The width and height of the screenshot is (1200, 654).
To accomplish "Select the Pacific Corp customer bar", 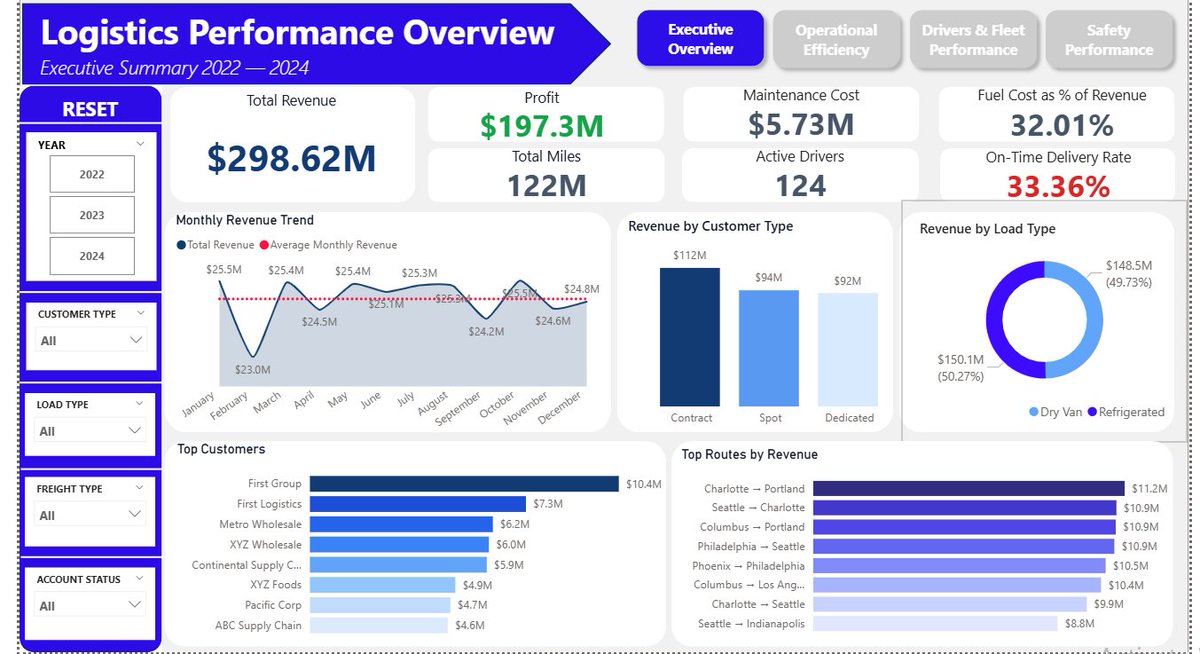I will click(x=379, y=605).
